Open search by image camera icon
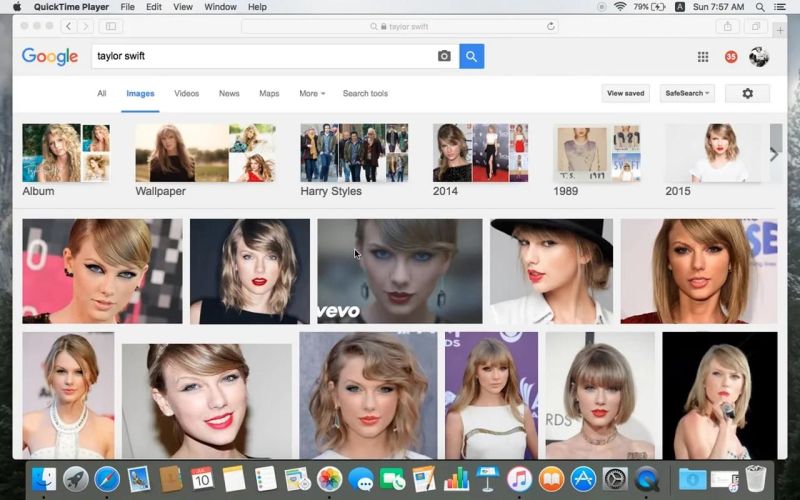800x500 pixels. pyautogui.click(x=444, y=56)
